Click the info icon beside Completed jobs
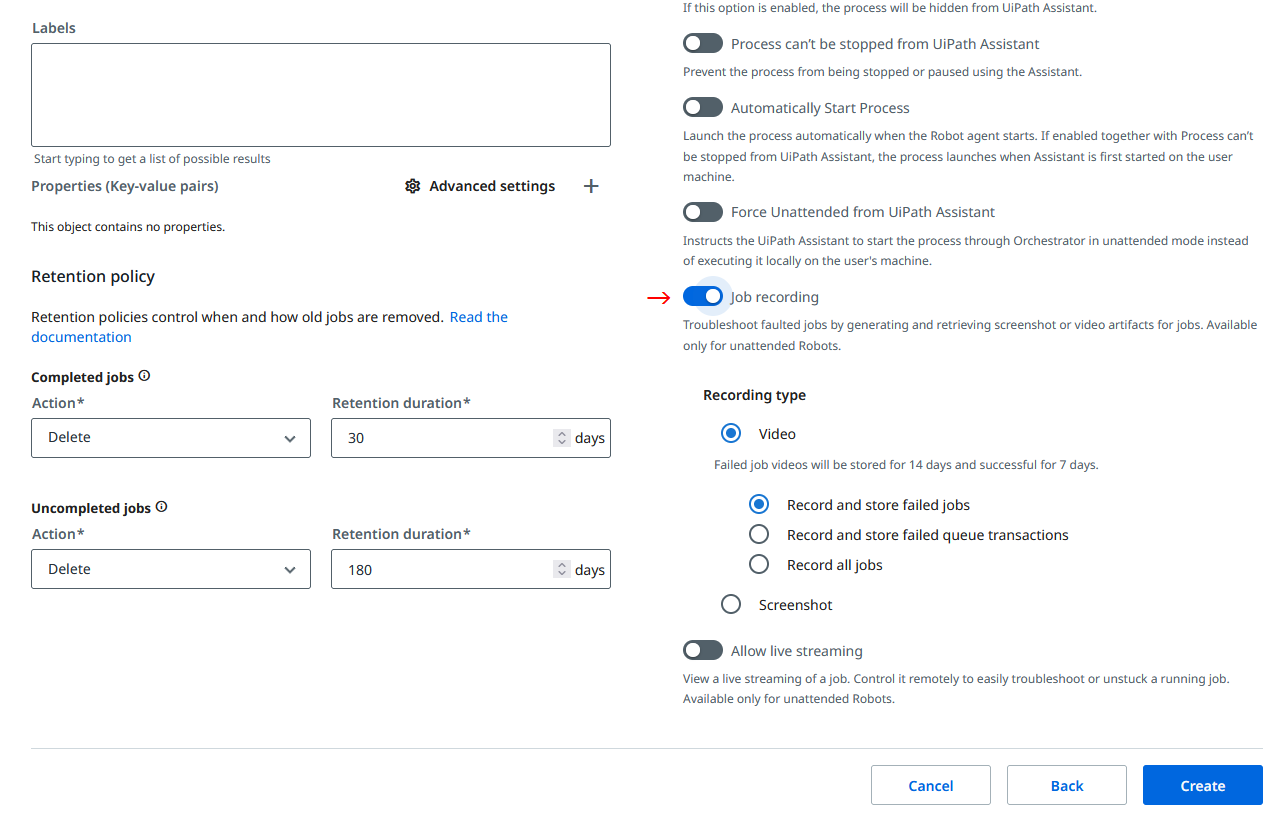 [x=144, y=376]
